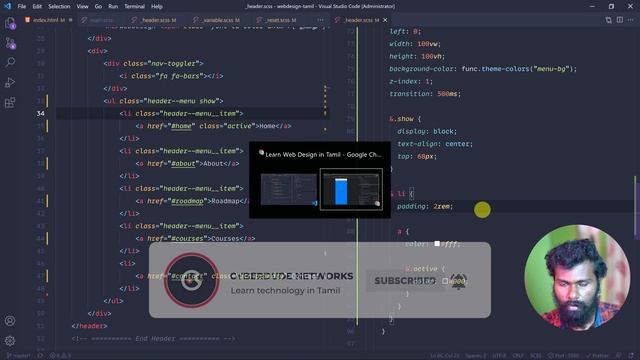Open the View menu
This screenshot has height=360, width=640.
point(82,7)
